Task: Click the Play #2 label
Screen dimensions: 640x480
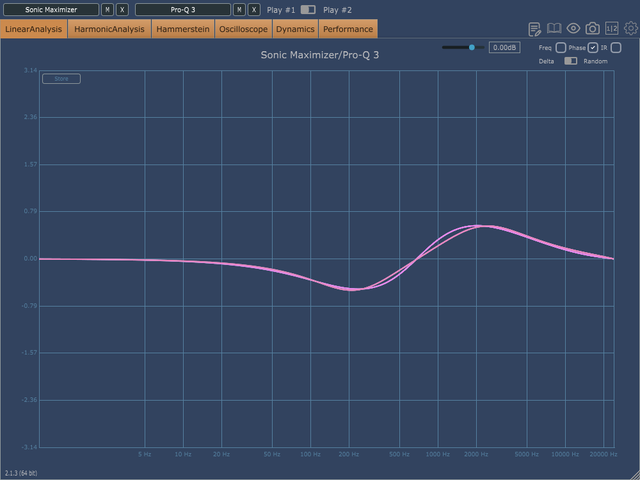Action: pos(337,10)
